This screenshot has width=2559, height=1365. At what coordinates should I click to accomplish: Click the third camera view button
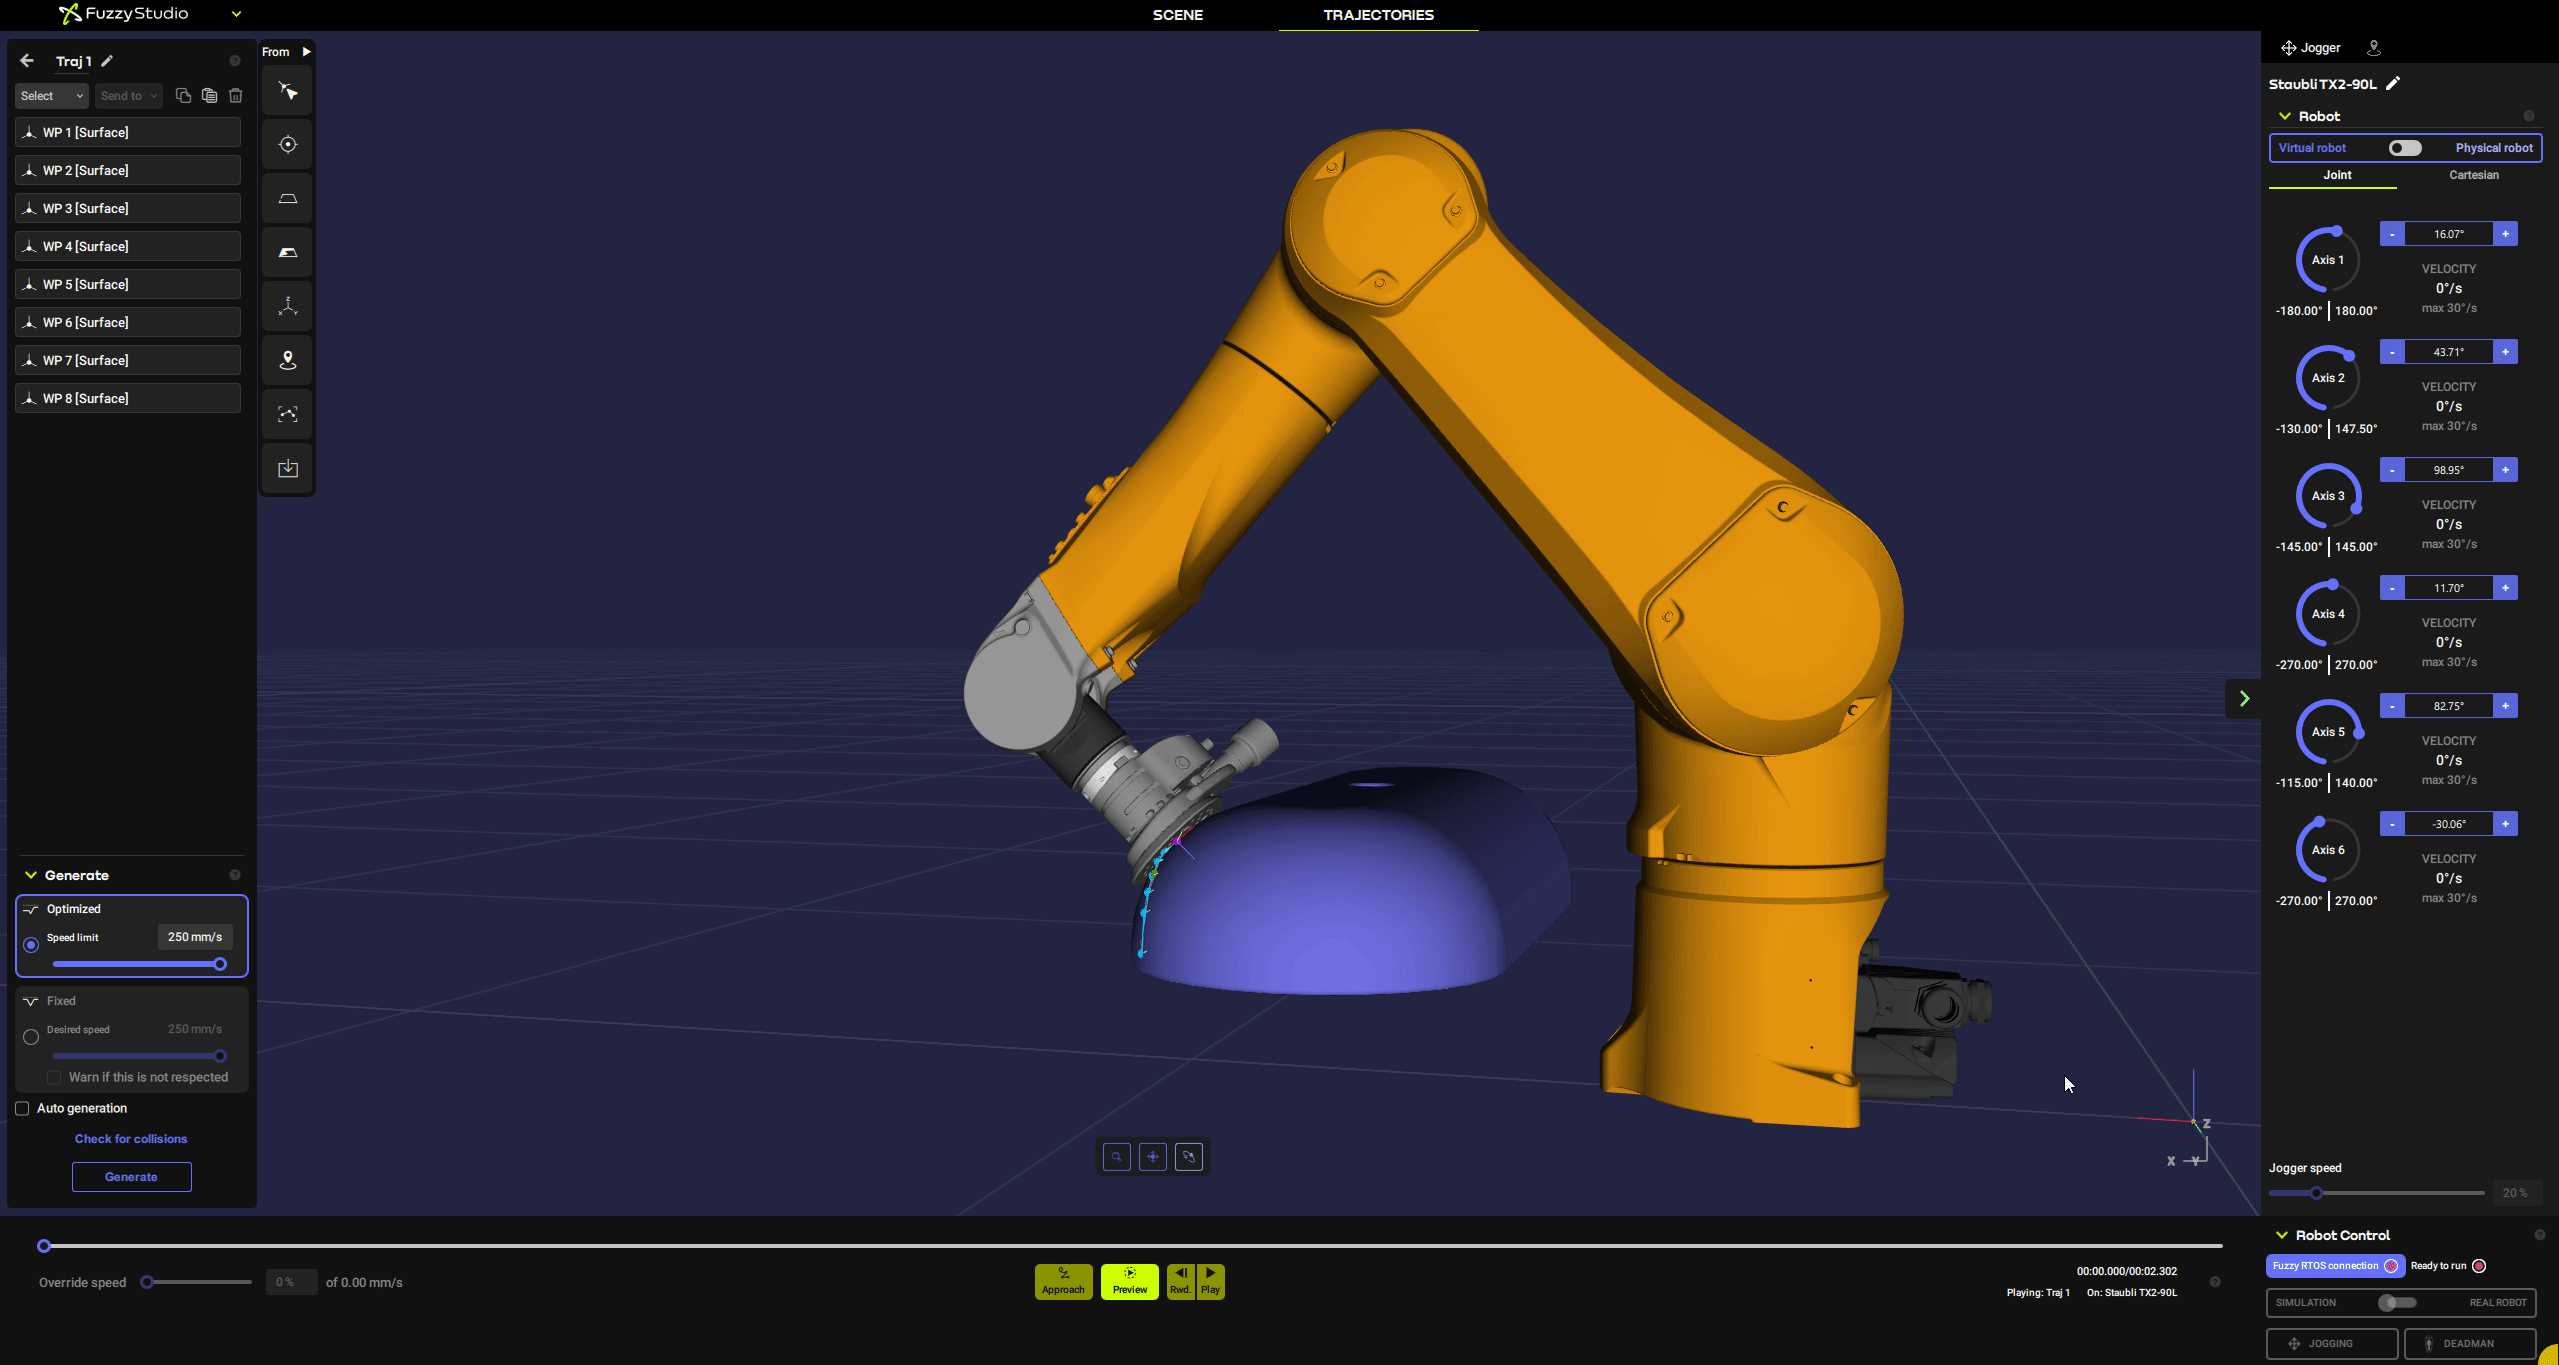pos(1189,1157)
